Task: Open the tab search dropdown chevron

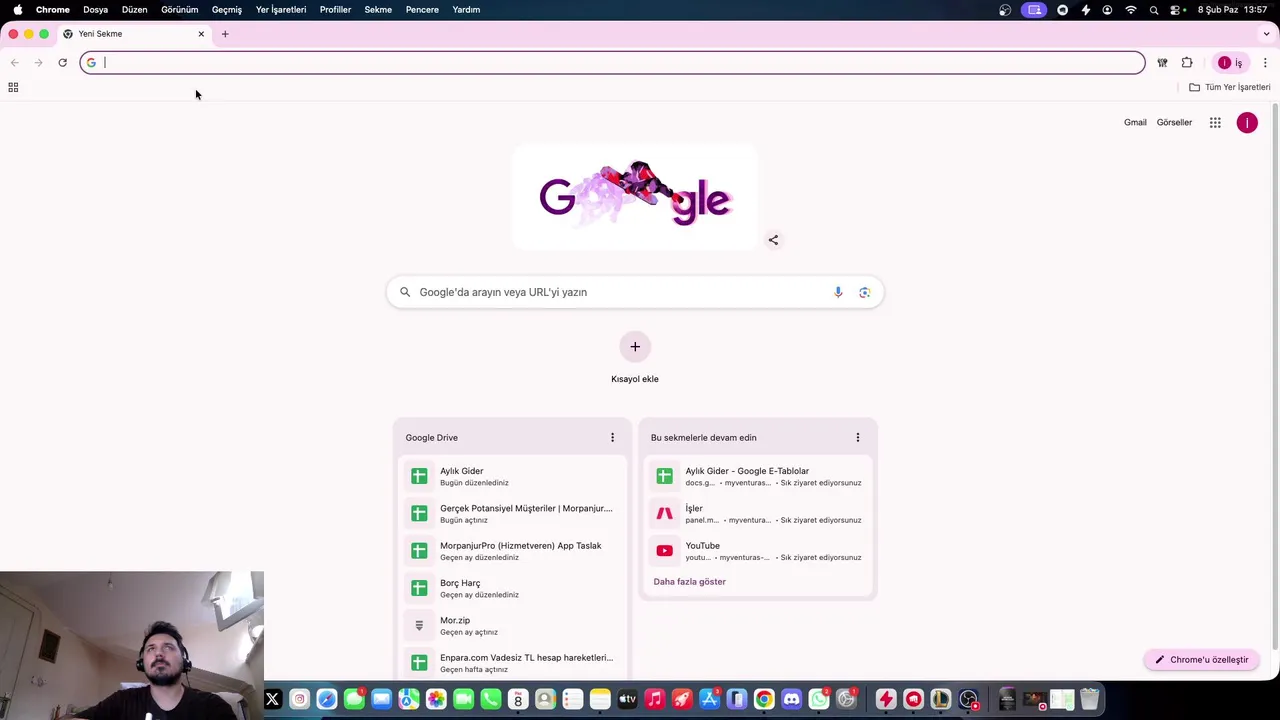Action: coord(1267,34)
